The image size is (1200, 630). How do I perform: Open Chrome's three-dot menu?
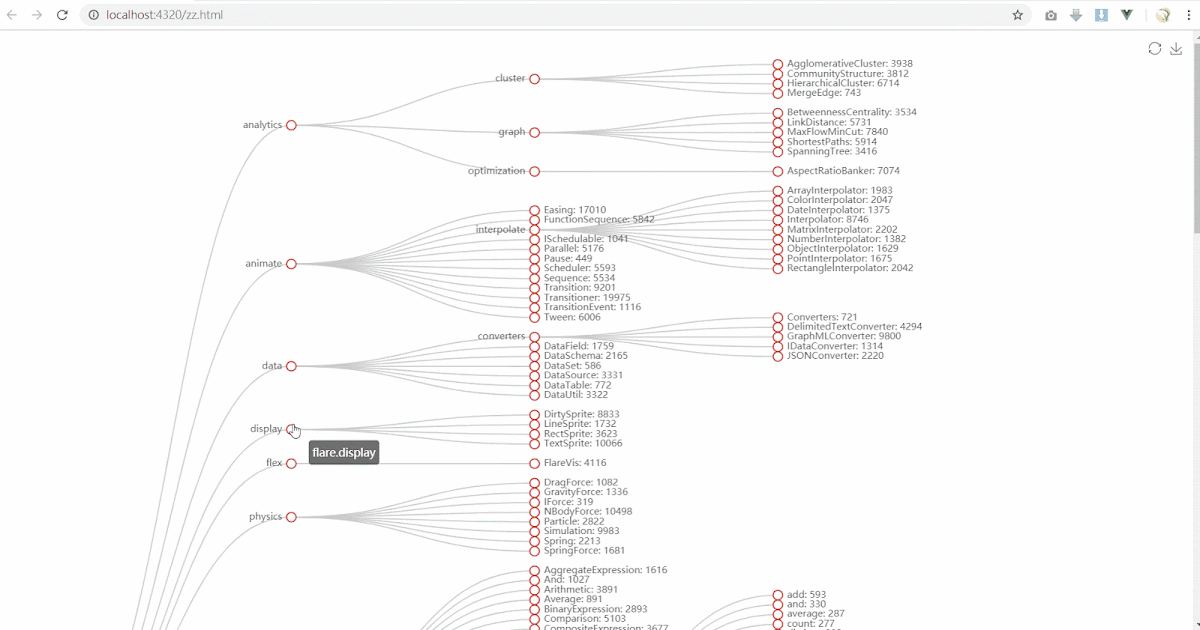(x=1189, y=15)
